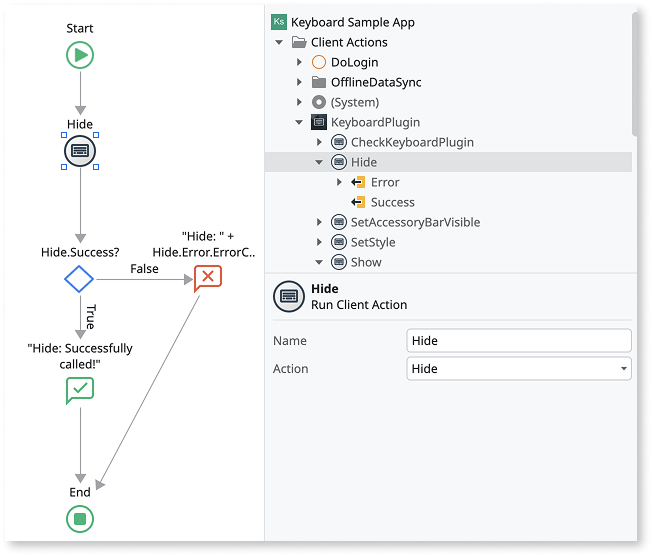The height and width of the screenshot is (556, 652).
Task: Select the End node in the flow
Action: (80, 519)
